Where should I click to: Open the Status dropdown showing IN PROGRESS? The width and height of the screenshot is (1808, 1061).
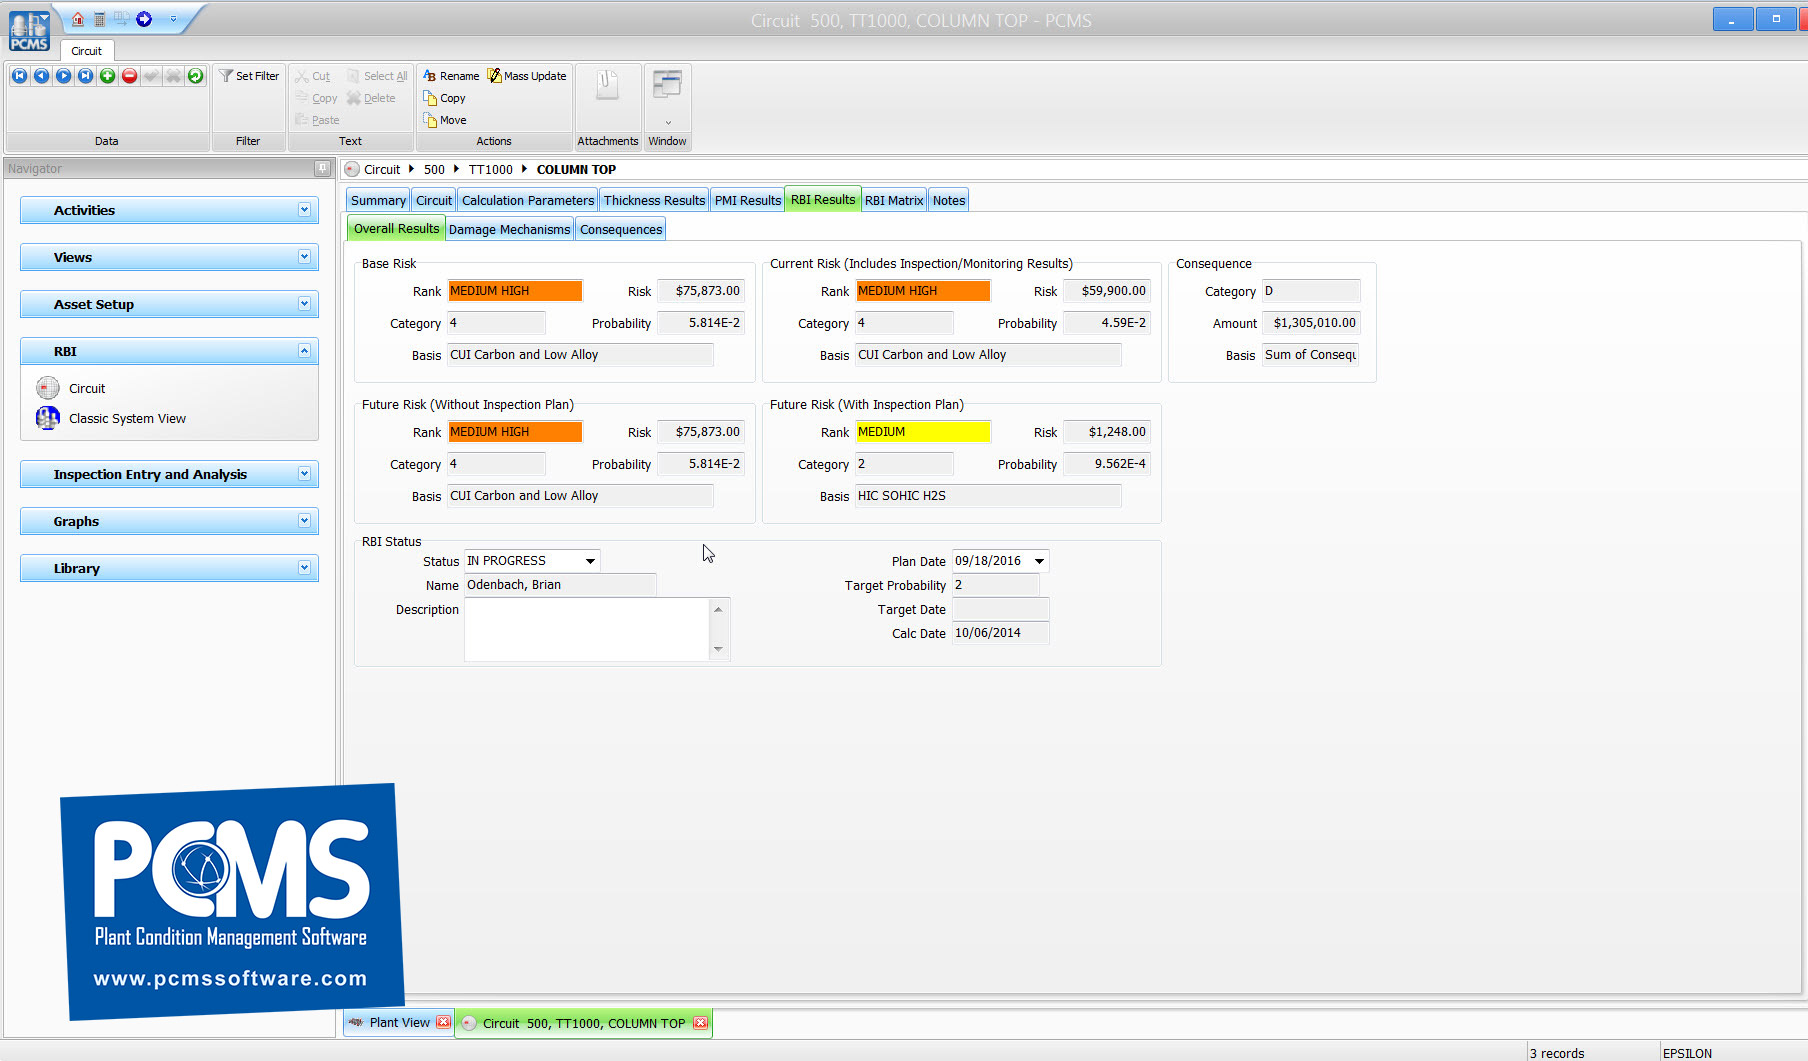589,560
